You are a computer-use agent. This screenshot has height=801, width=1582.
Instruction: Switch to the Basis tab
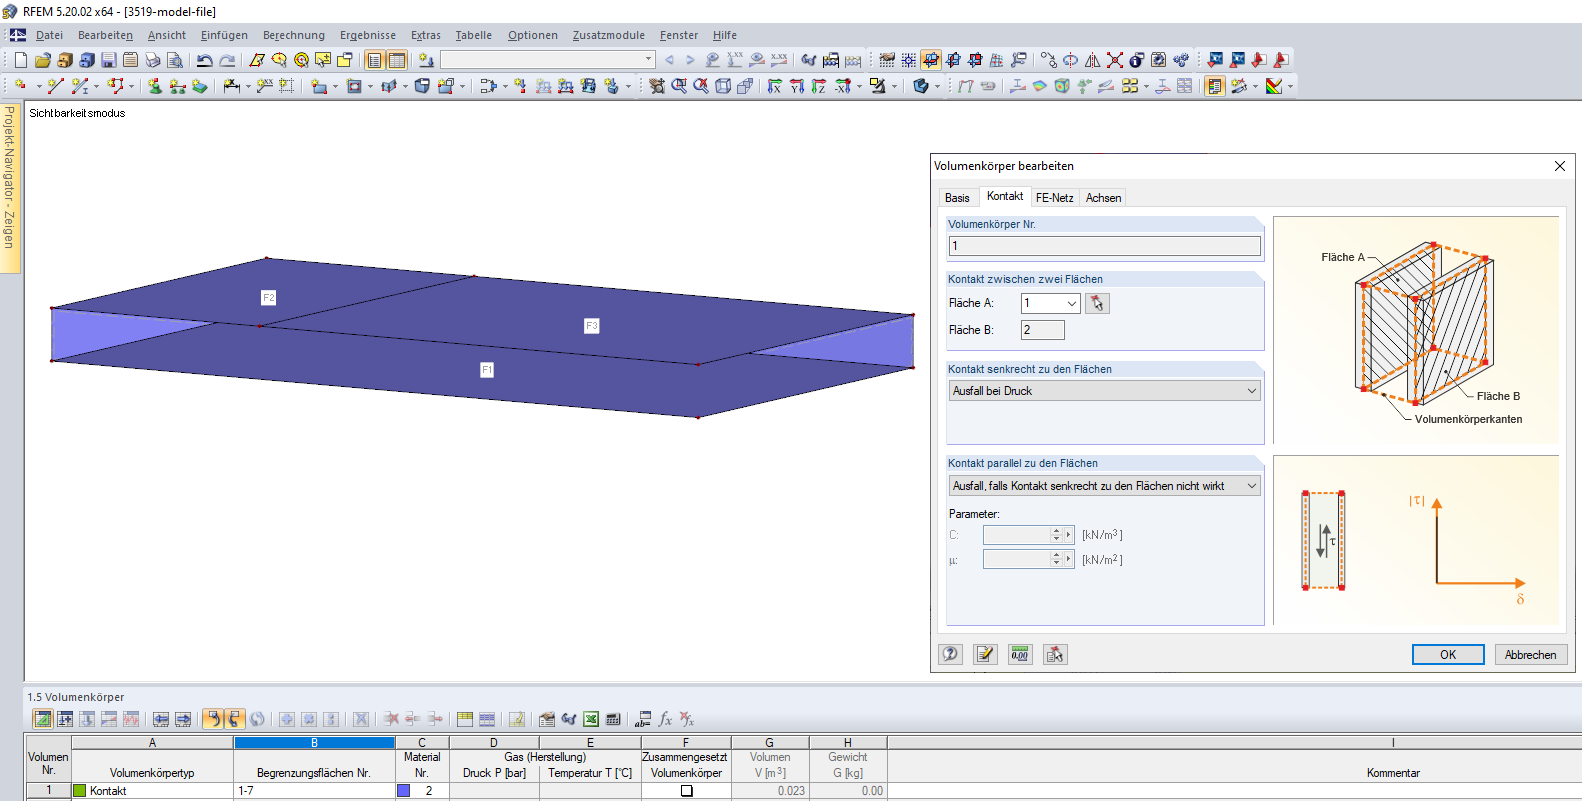coord(957,198)
